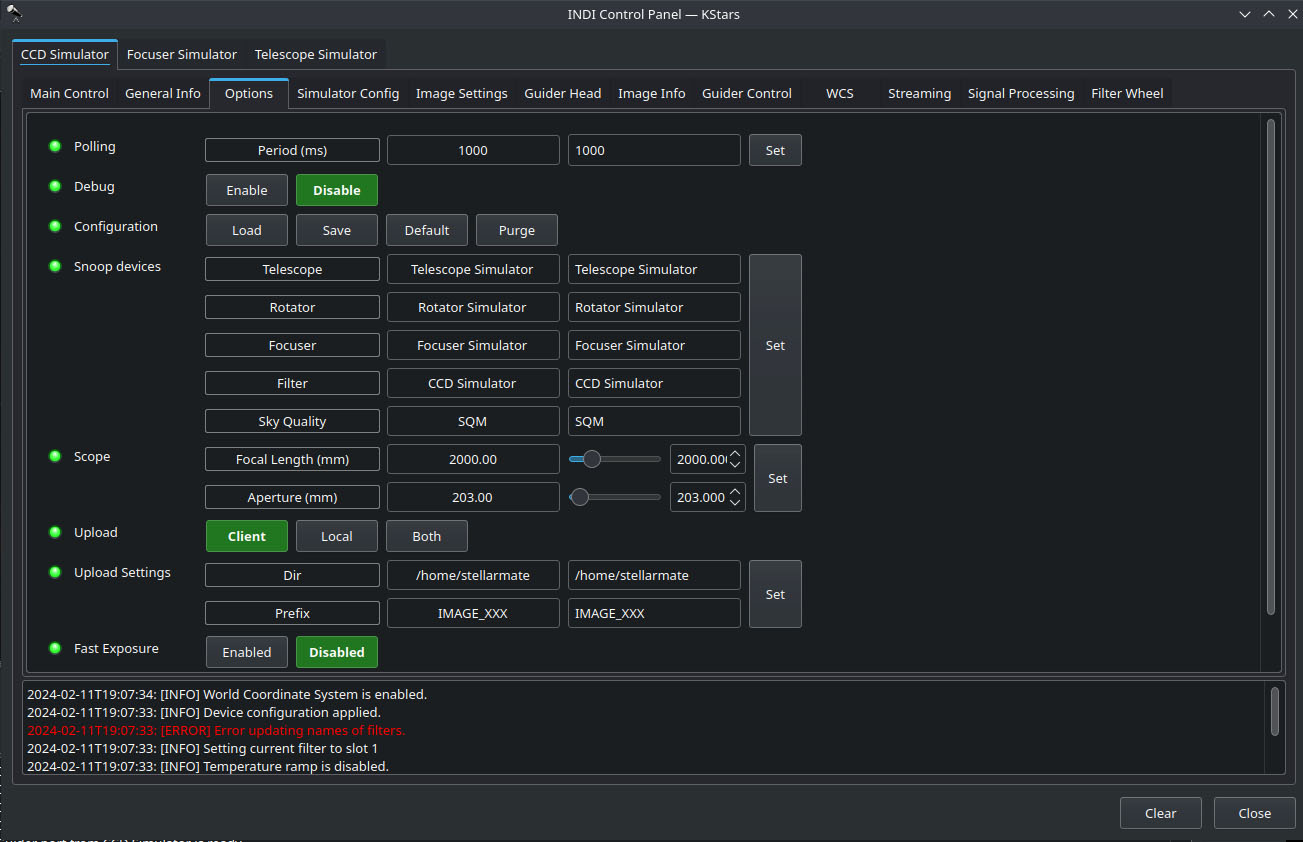The width and height of the screenshot is (1303, 842).
Task: Click Set button for Scope values
Action: (778, 478)
